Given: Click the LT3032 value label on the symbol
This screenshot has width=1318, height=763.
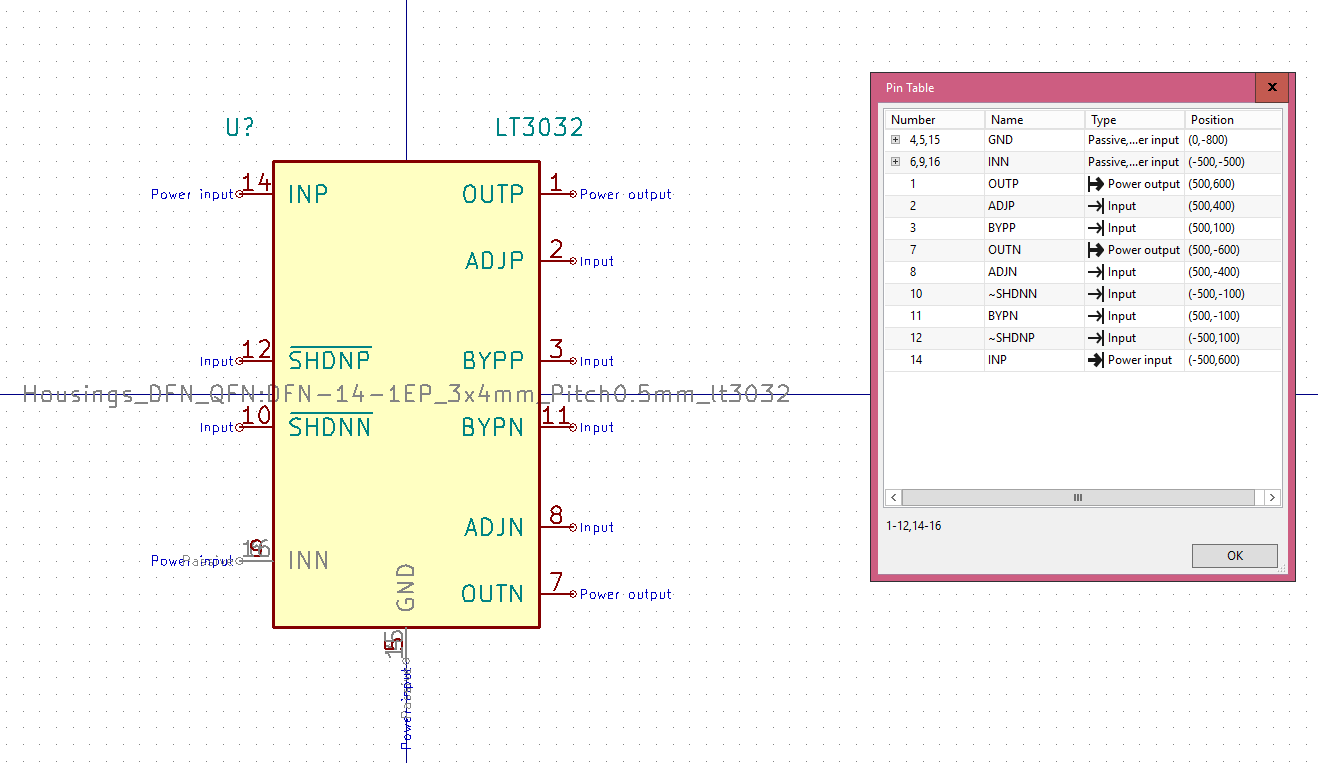Looking at the screenshot, I should [x=538, y=127].
